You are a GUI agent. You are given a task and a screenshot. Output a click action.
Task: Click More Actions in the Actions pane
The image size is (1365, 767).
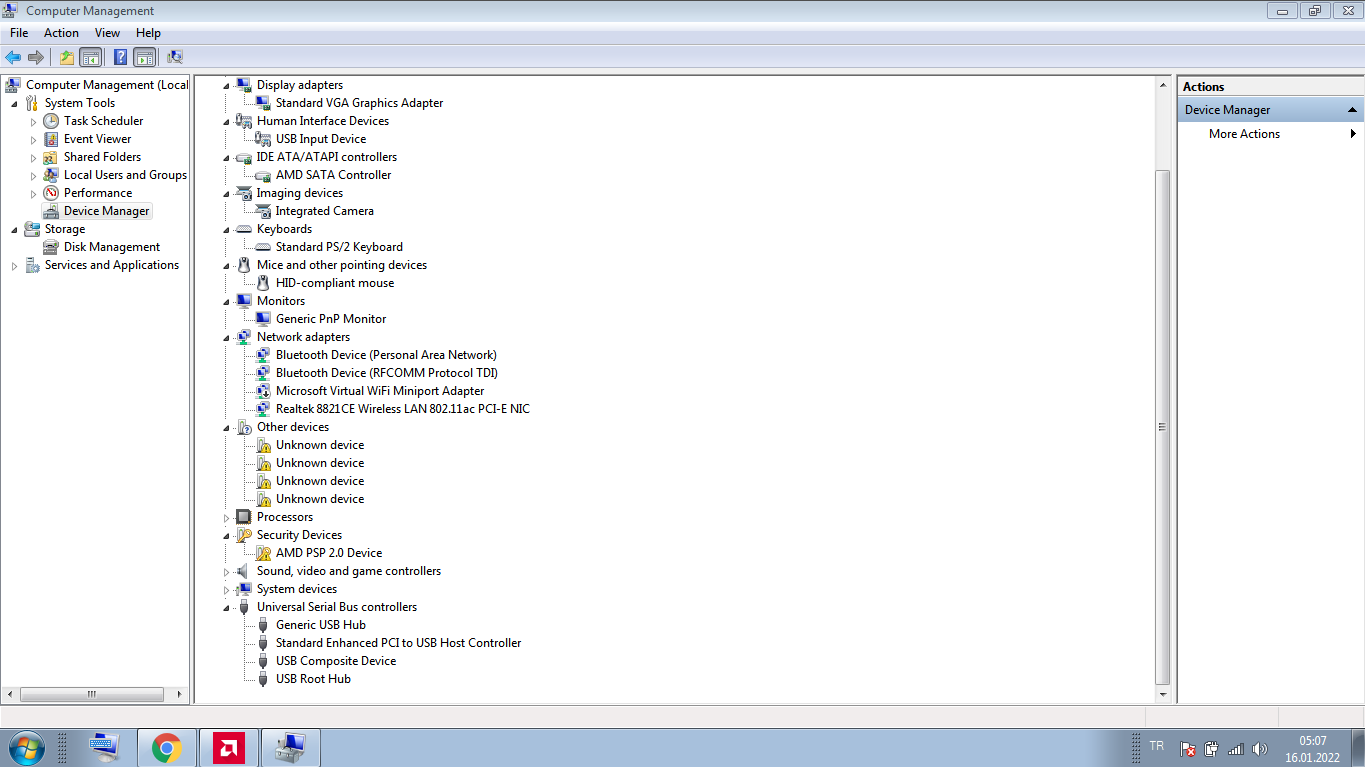pos(1244,134)
